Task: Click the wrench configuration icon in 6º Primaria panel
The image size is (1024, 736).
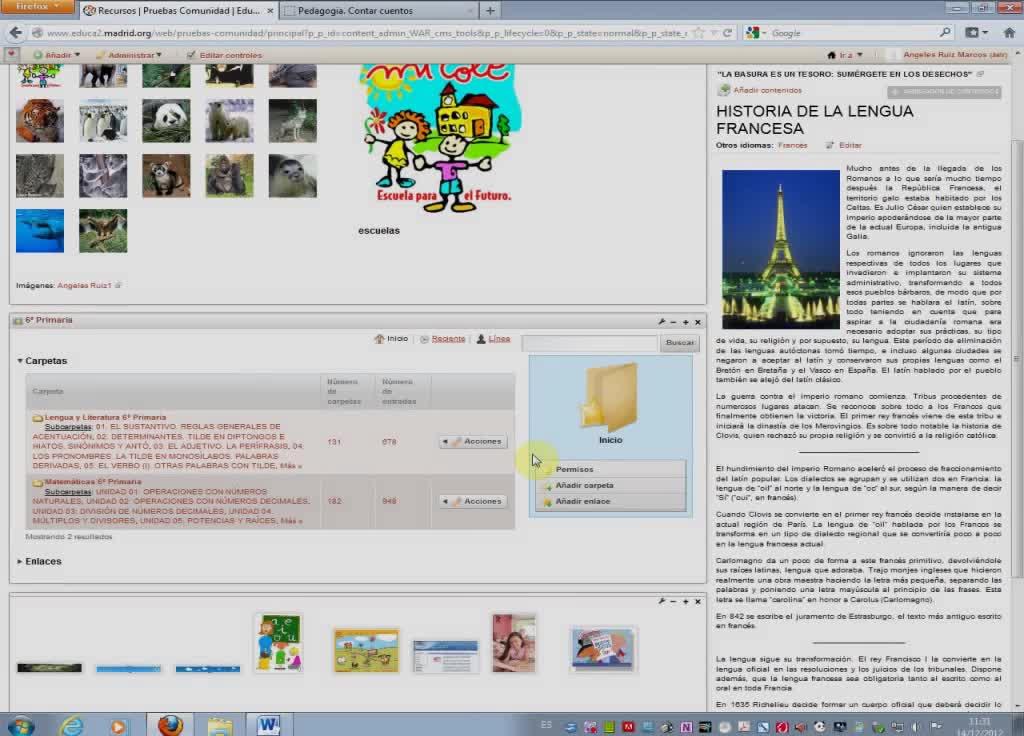Action: [662, 321]
